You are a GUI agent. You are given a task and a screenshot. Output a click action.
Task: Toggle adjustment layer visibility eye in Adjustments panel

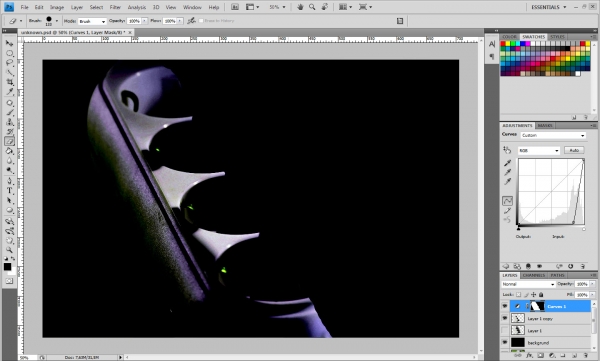click(x=540, y=266)
